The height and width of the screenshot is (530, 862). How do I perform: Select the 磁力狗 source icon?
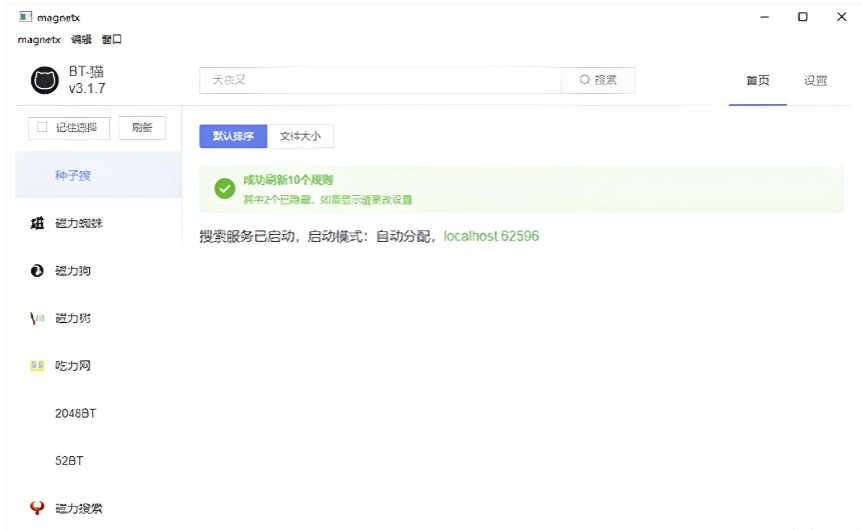pyautogui.click(x=37, y=270)
